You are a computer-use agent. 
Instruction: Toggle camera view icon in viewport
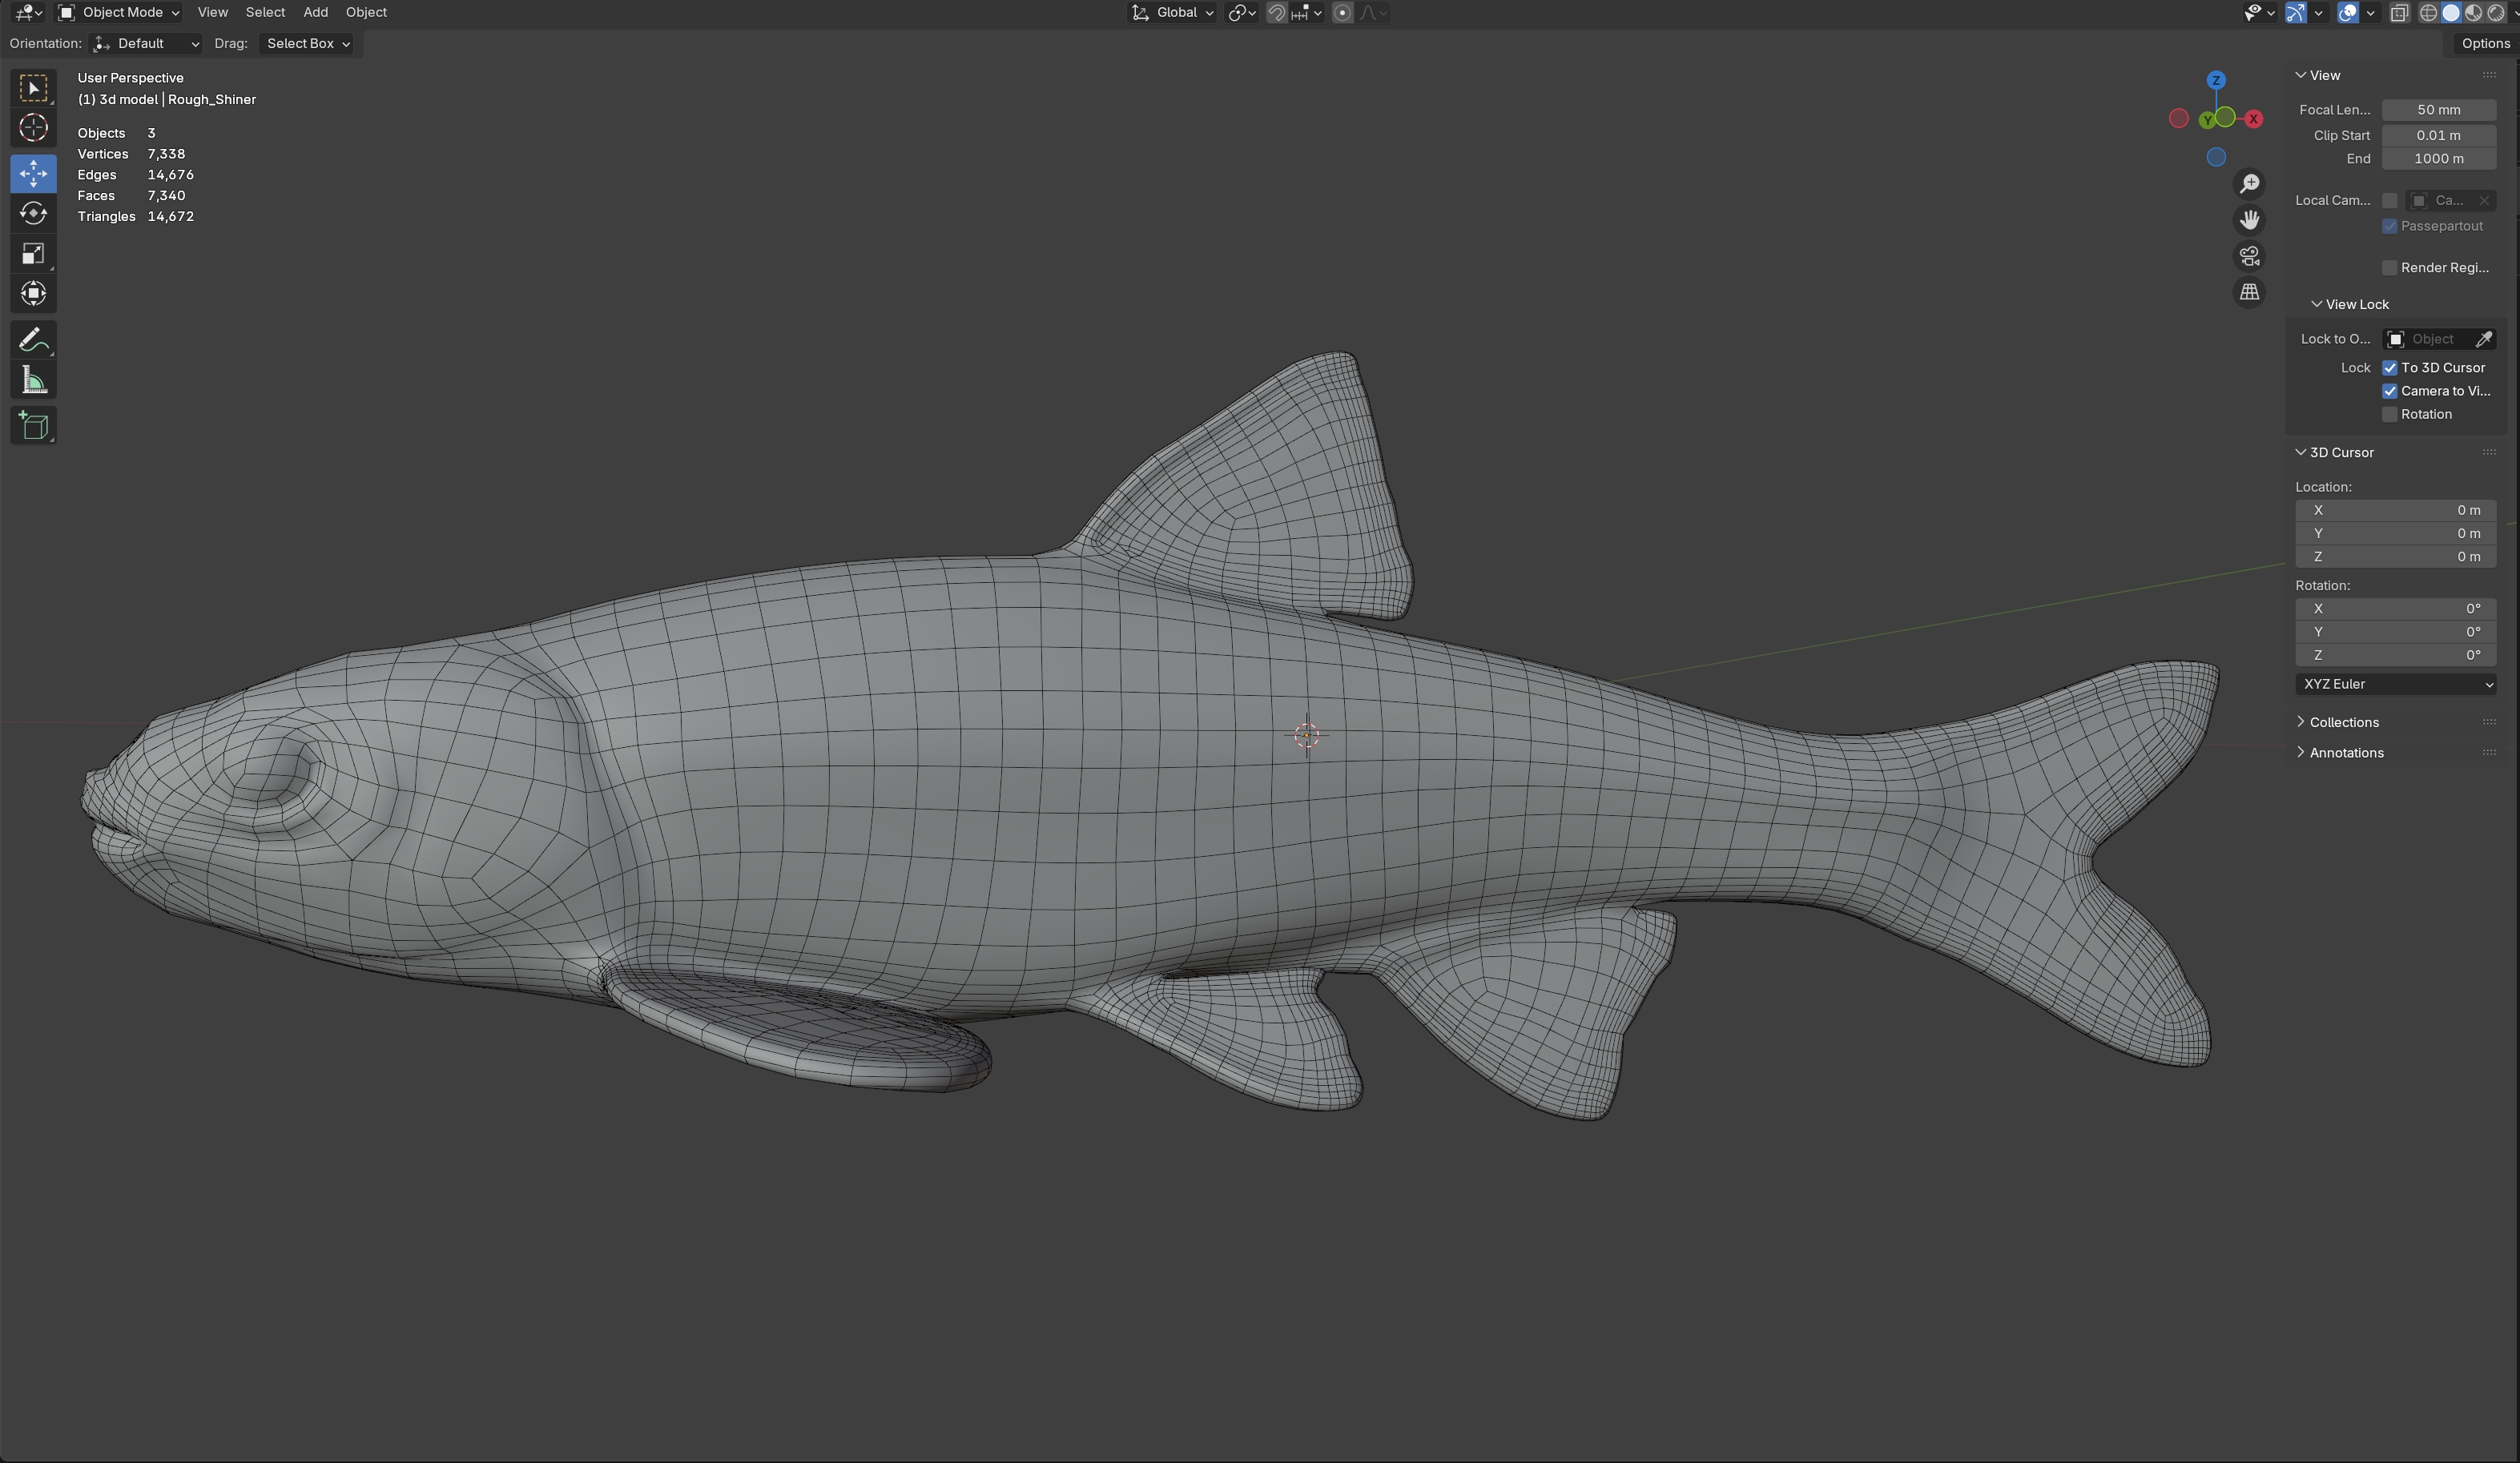(2249, 256)
